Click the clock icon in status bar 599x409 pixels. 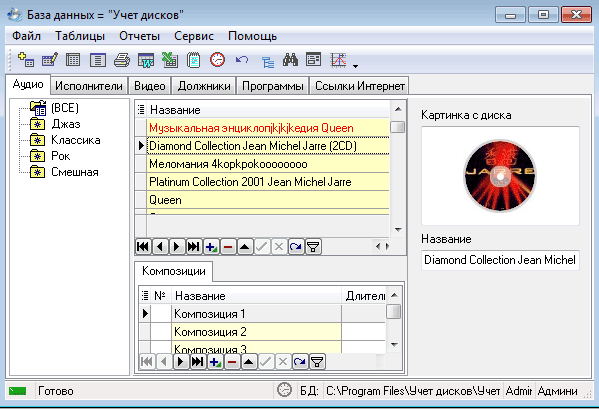pos(284,390)
